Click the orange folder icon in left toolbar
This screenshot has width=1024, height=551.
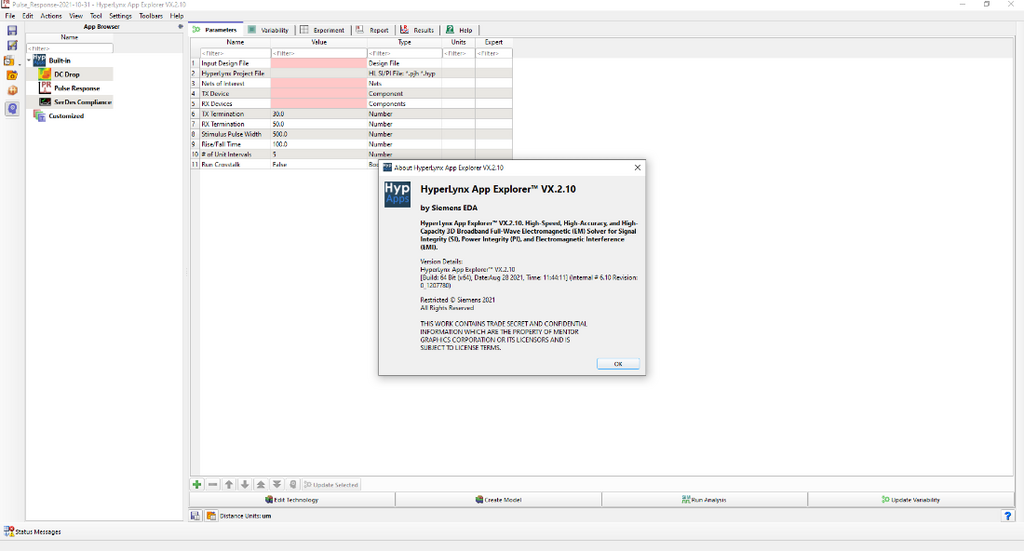(x=12, y=76)
